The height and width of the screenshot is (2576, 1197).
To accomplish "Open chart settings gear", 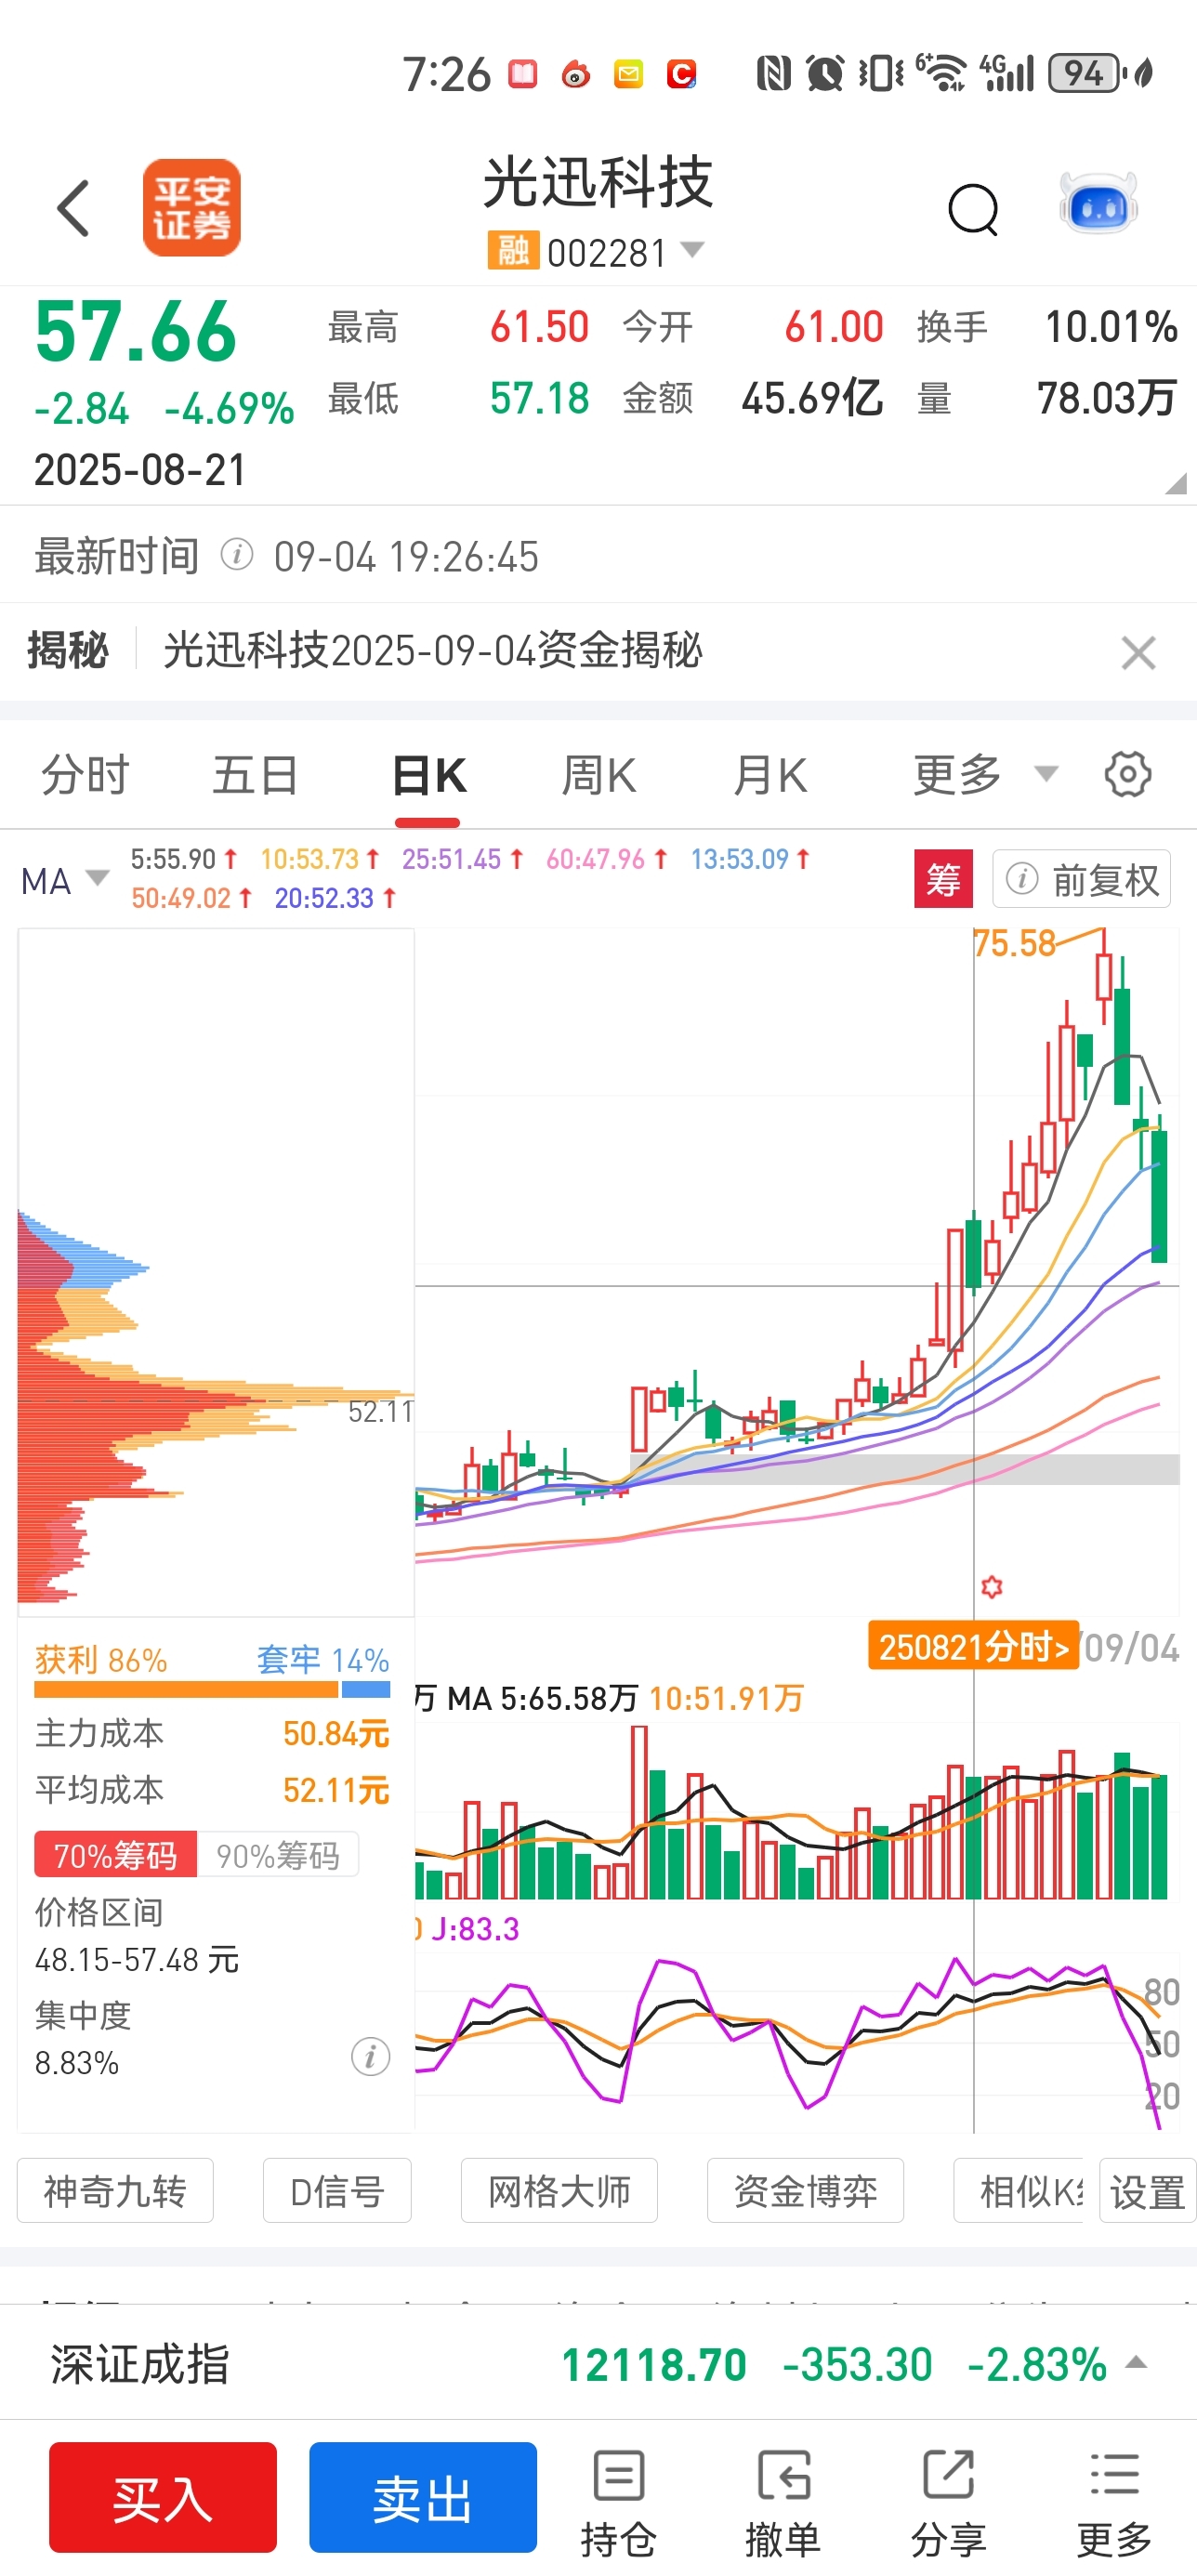I will 1128,775.
